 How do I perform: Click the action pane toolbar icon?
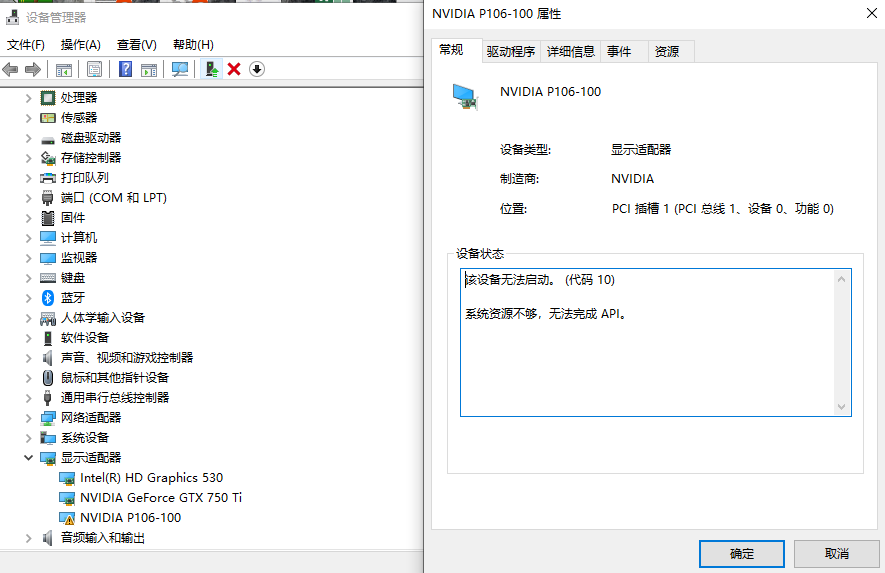click(x=149, y=69)
